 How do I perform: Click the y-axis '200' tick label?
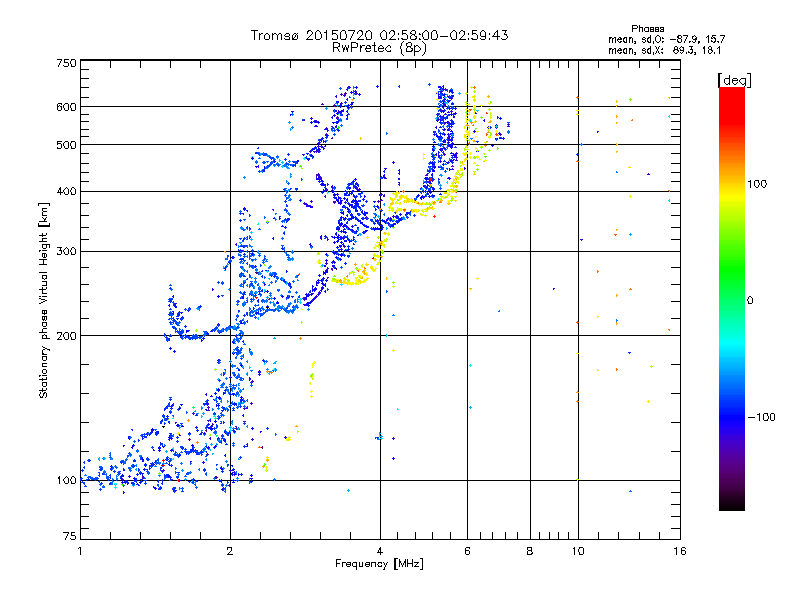coord(66,336)
